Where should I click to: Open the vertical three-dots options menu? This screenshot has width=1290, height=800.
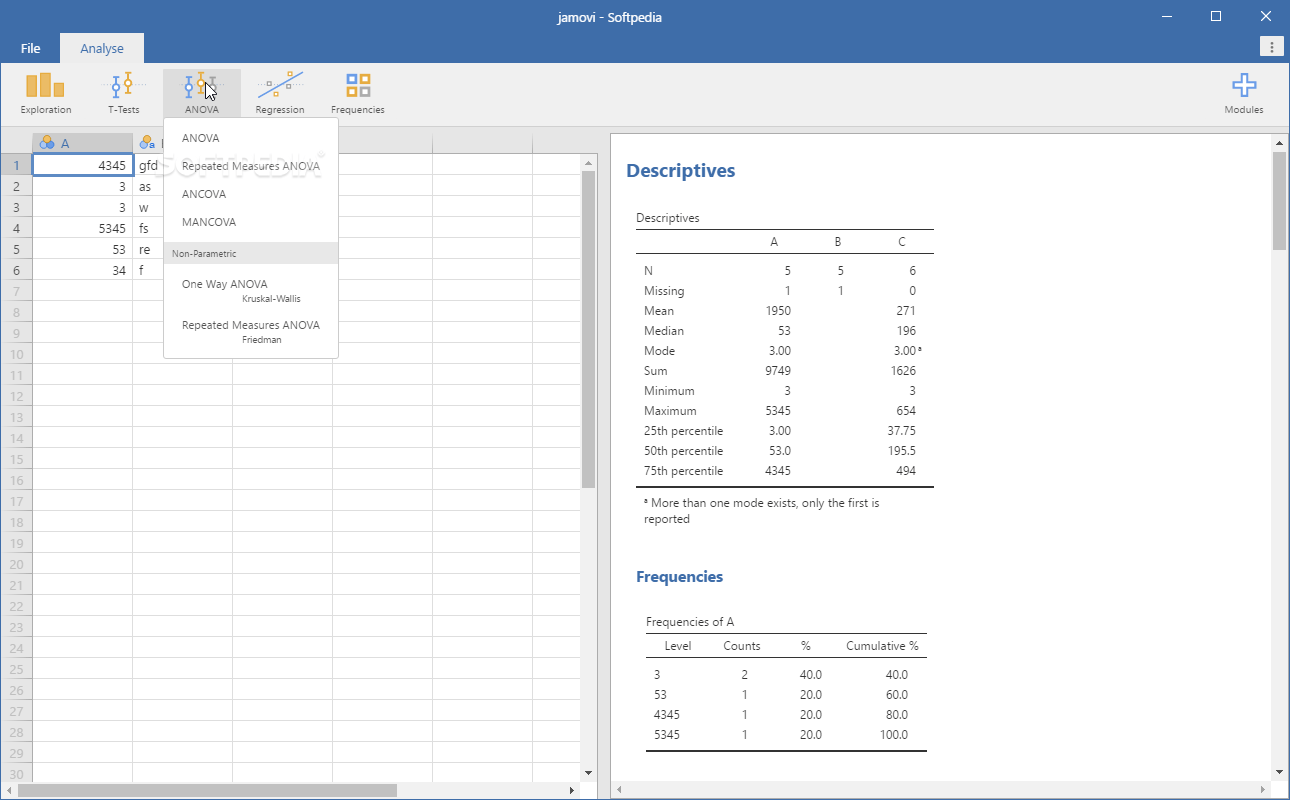coord(1271,47)
